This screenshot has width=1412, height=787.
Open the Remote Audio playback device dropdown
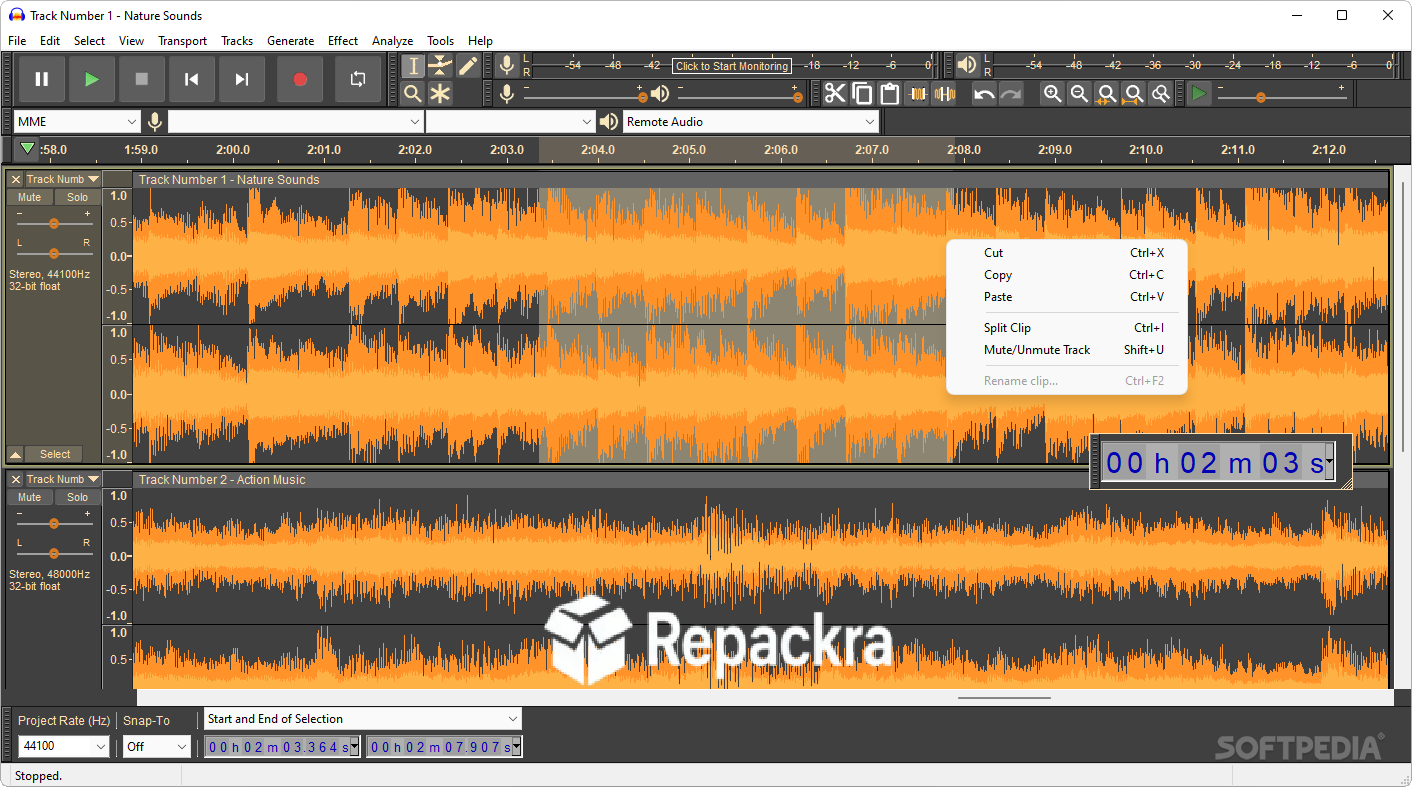tap(750, 122)
